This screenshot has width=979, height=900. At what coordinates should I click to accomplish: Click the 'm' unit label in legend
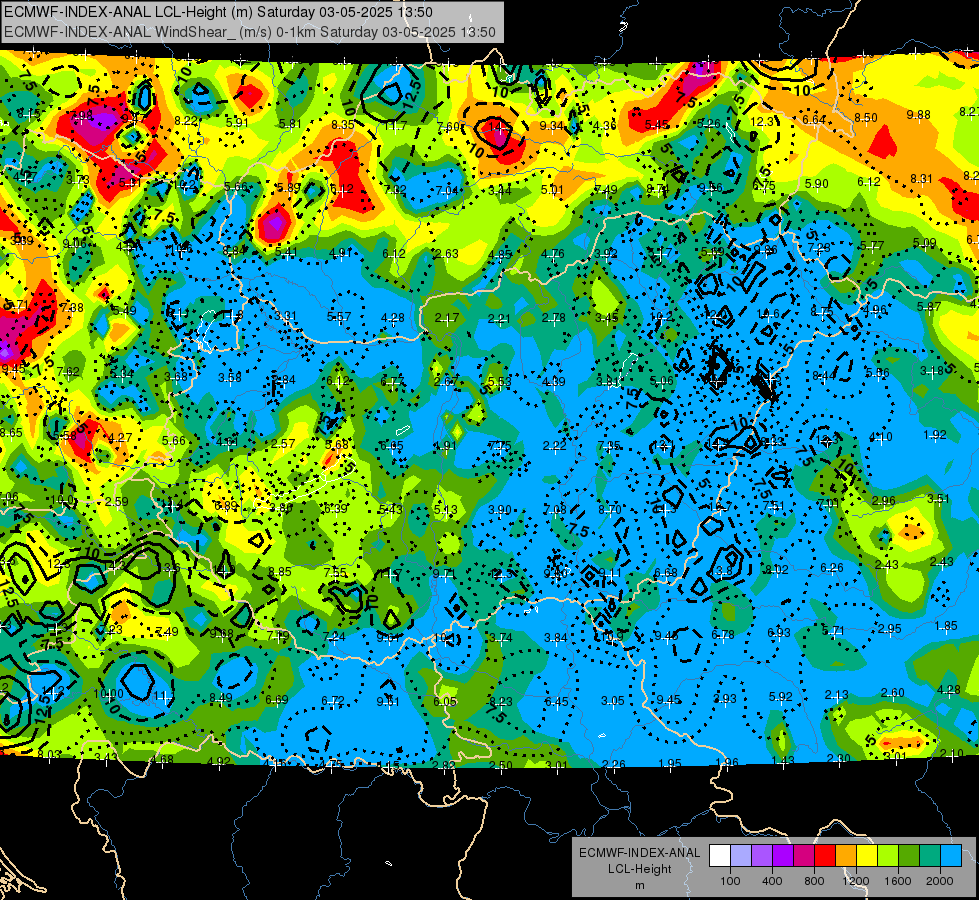(639, 886)
